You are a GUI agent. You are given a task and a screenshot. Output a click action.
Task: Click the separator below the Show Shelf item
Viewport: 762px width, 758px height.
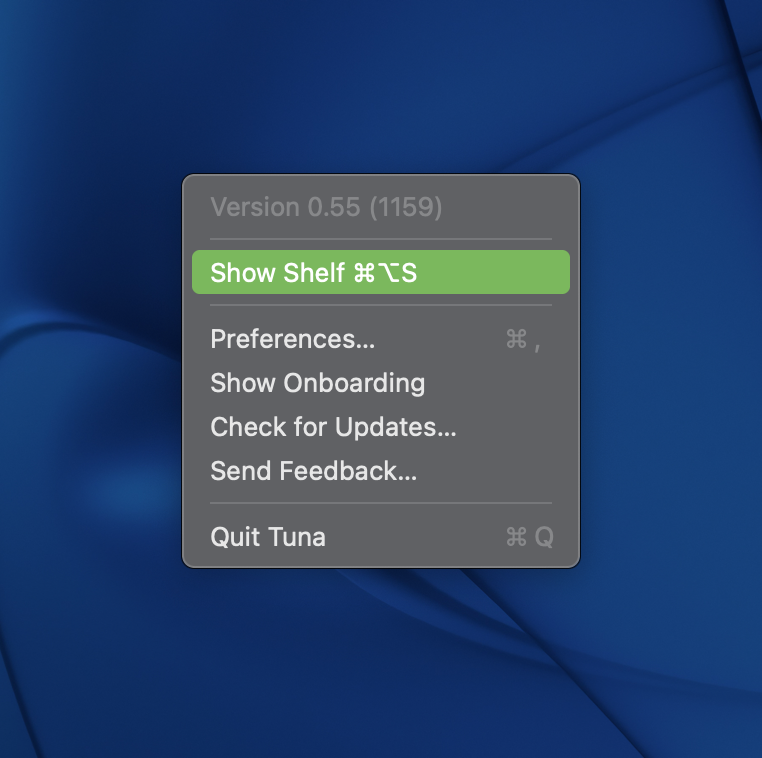pyautogui.click(x=380, y=305)
